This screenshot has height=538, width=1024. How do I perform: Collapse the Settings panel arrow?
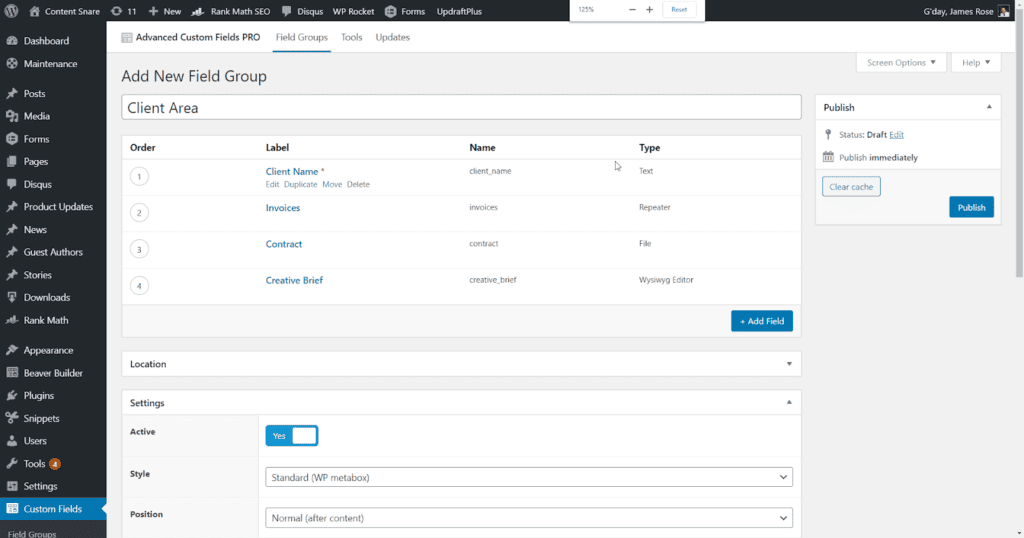pyautogui.click(x=789, y=402)
